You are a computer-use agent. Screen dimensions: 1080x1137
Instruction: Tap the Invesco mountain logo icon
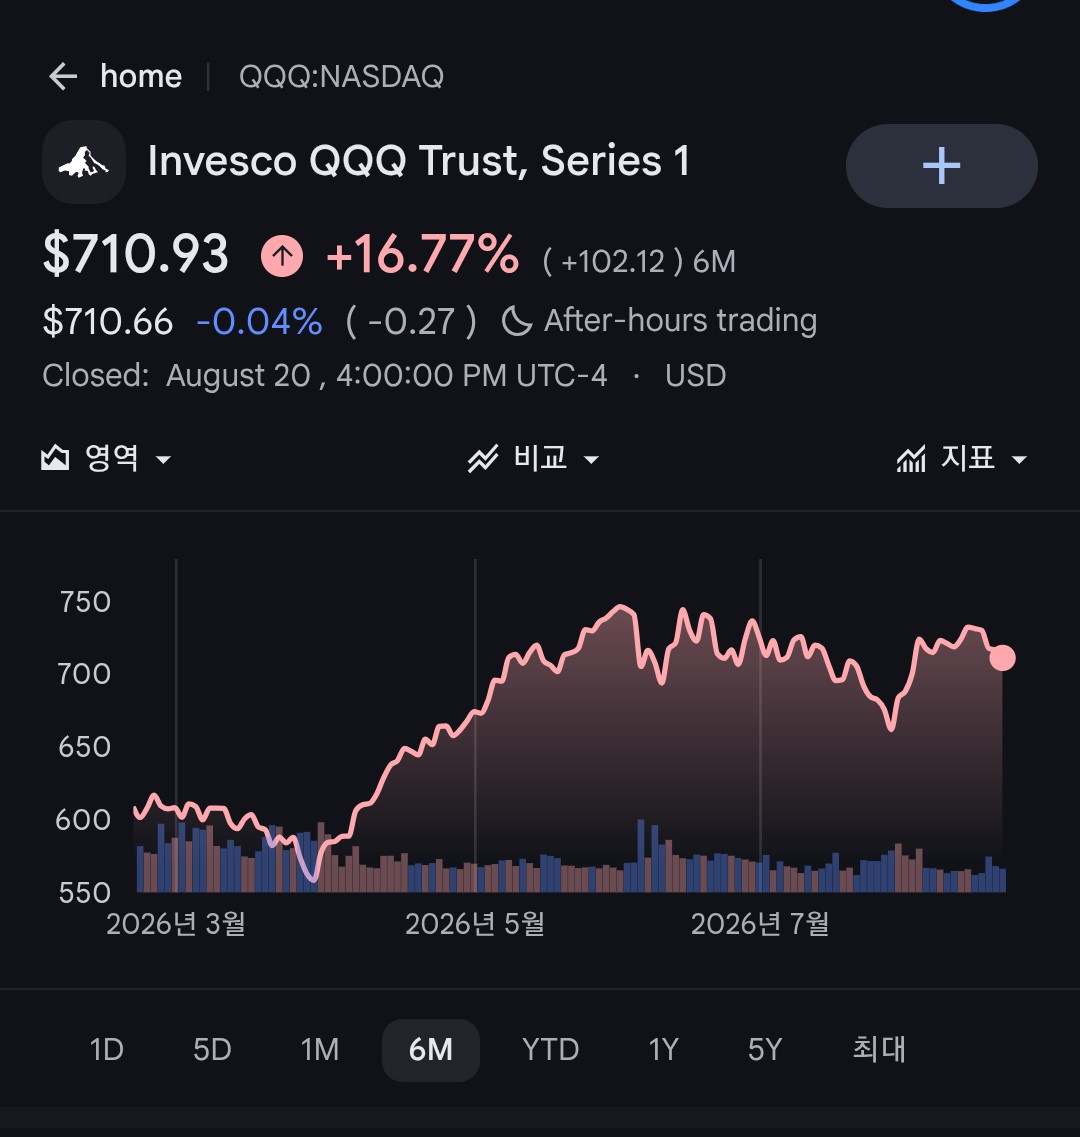(x=84, y=162)
